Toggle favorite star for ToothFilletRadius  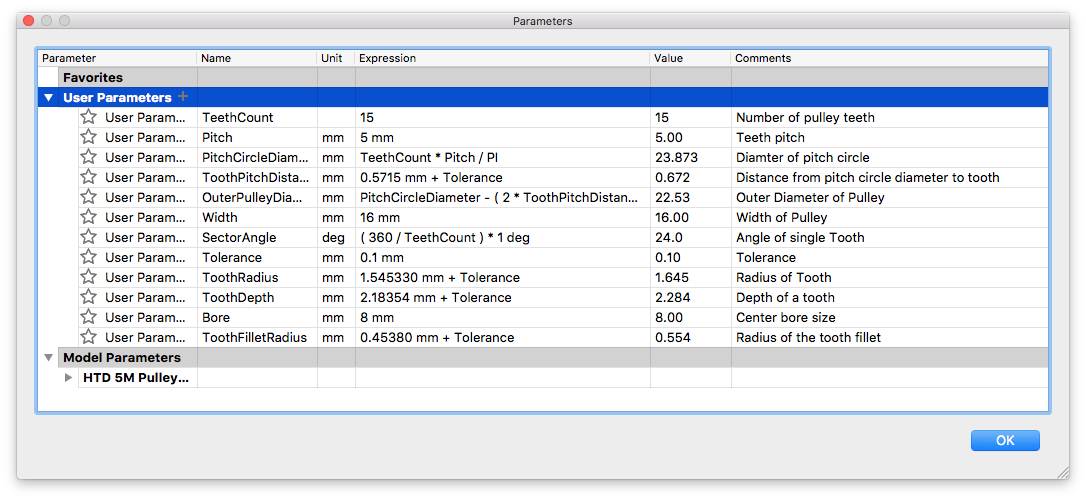click(x=89, y=337)
